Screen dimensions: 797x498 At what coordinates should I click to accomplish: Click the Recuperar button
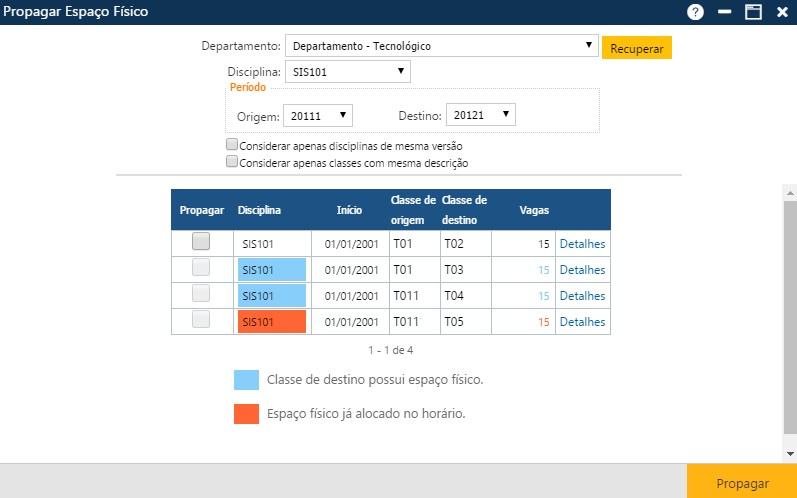click(636, 48)
